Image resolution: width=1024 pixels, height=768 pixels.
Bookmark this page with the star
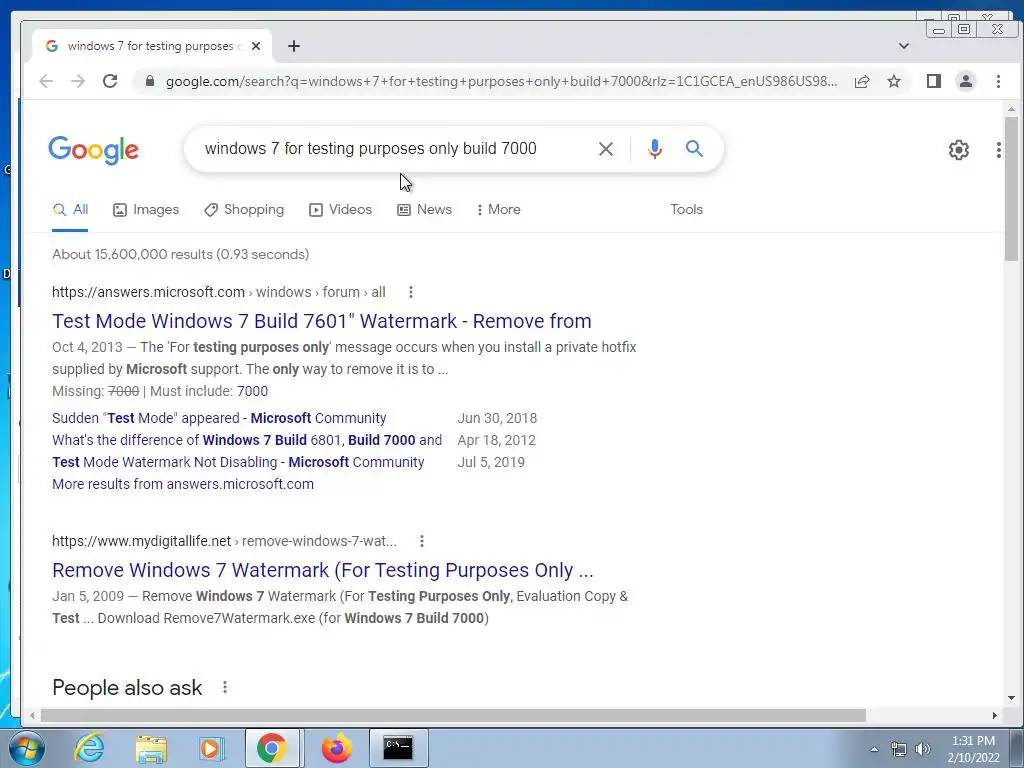pos(893,81)
